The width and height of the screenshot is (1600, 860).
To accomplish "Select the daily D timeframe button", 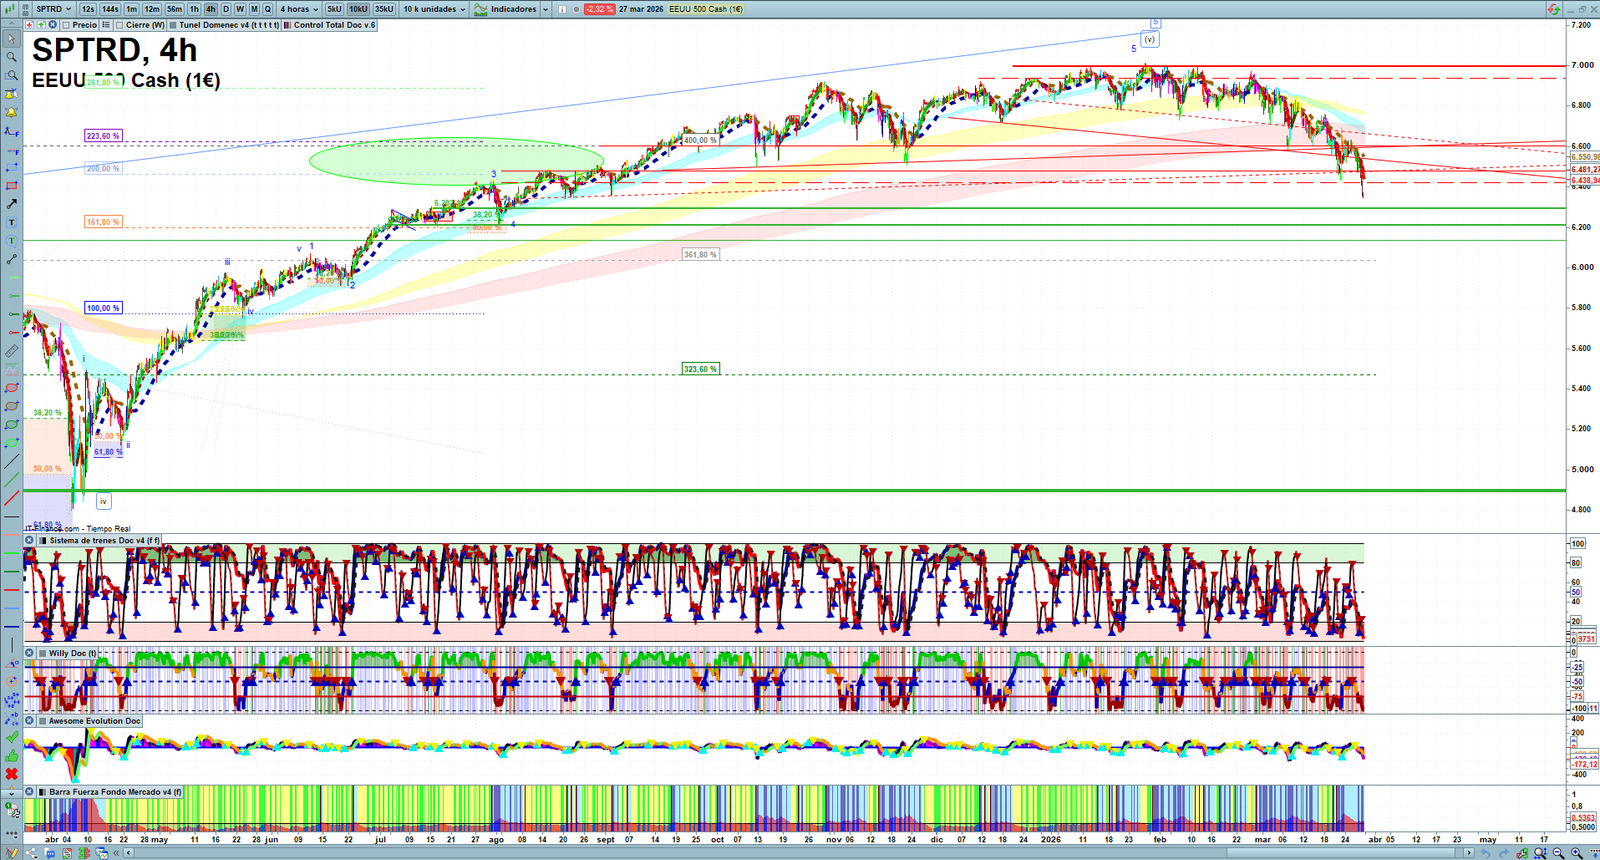I will click(225, 9).
